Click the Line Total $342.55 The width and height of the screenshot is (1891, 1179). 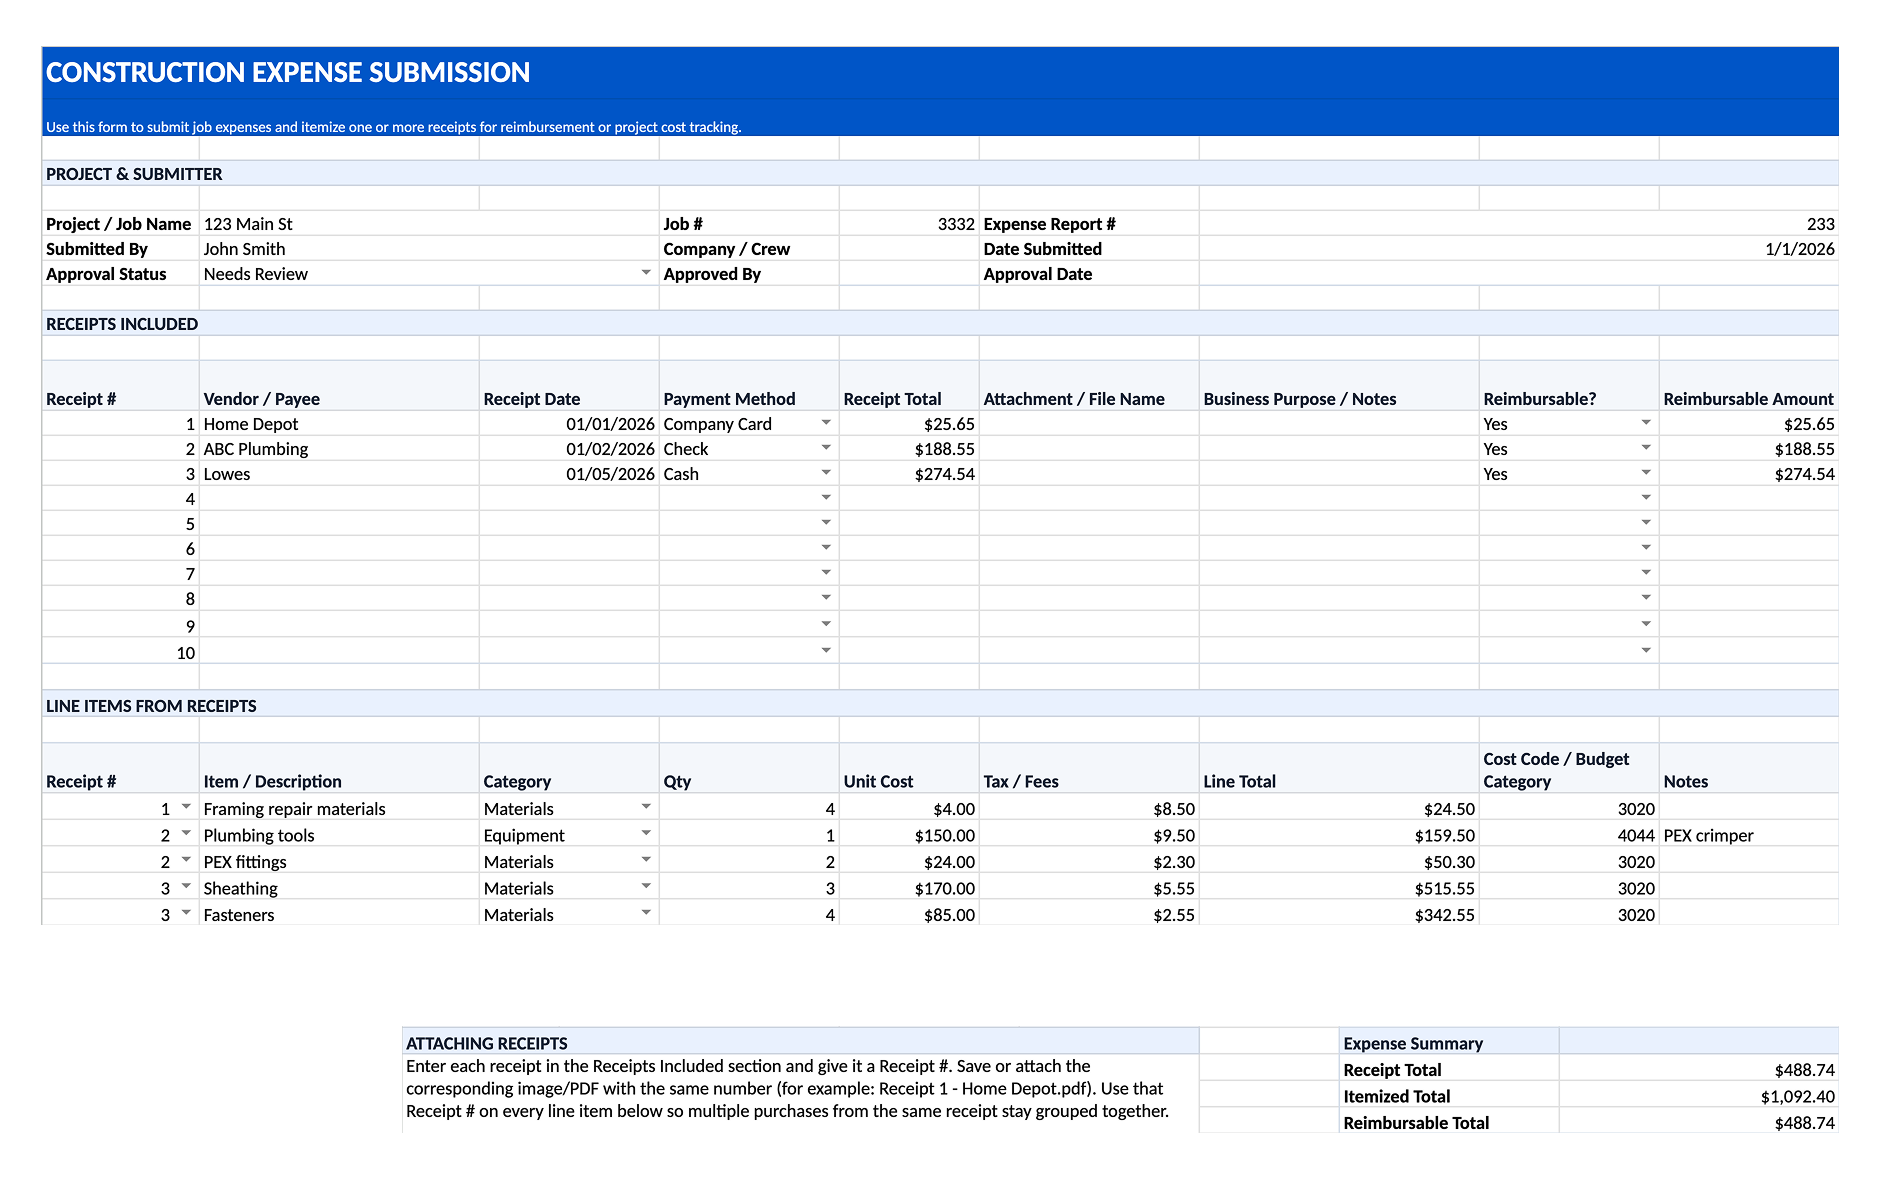(x=1339, y=914)
